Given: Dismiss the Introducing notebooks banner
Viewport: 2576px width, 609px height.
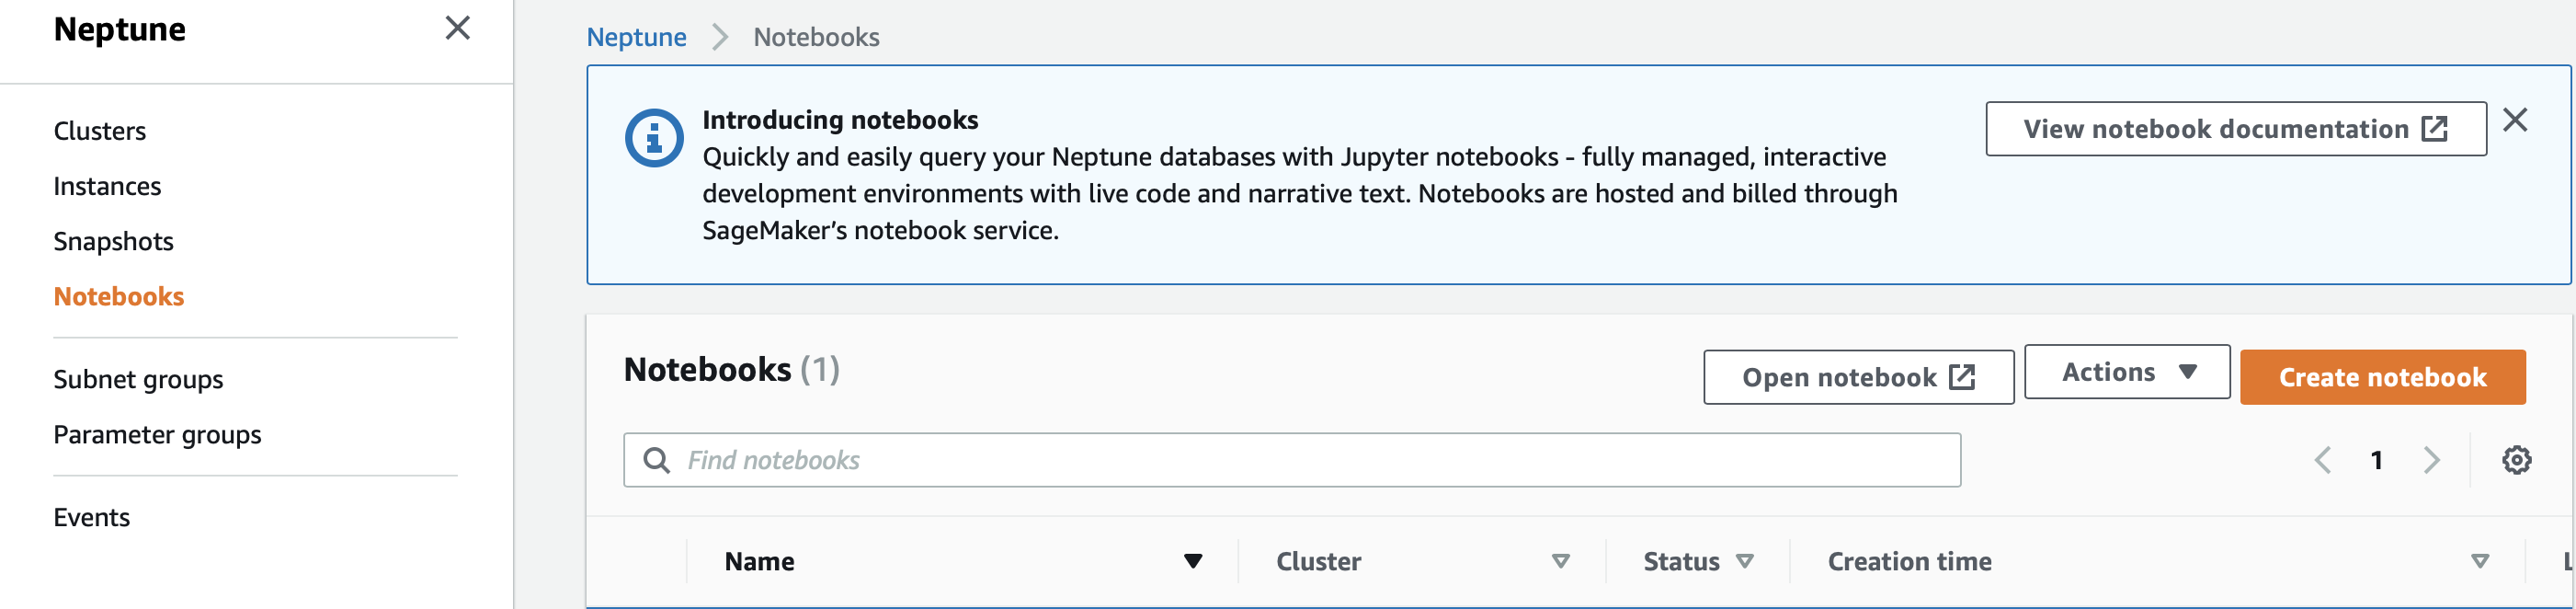Looking at the screenshot, I should pyautogui.click(x=2514, y=121).
